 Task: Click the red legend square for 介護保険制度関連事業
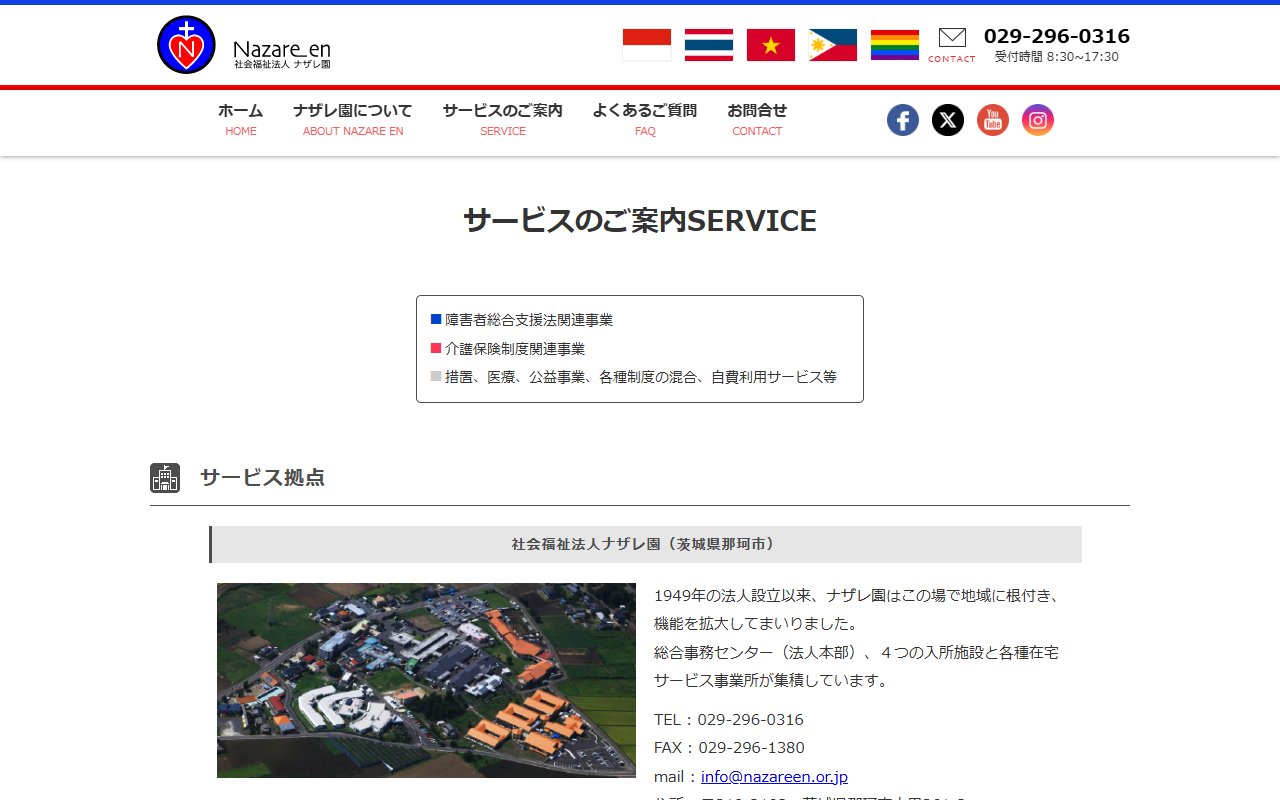(436, 348)
